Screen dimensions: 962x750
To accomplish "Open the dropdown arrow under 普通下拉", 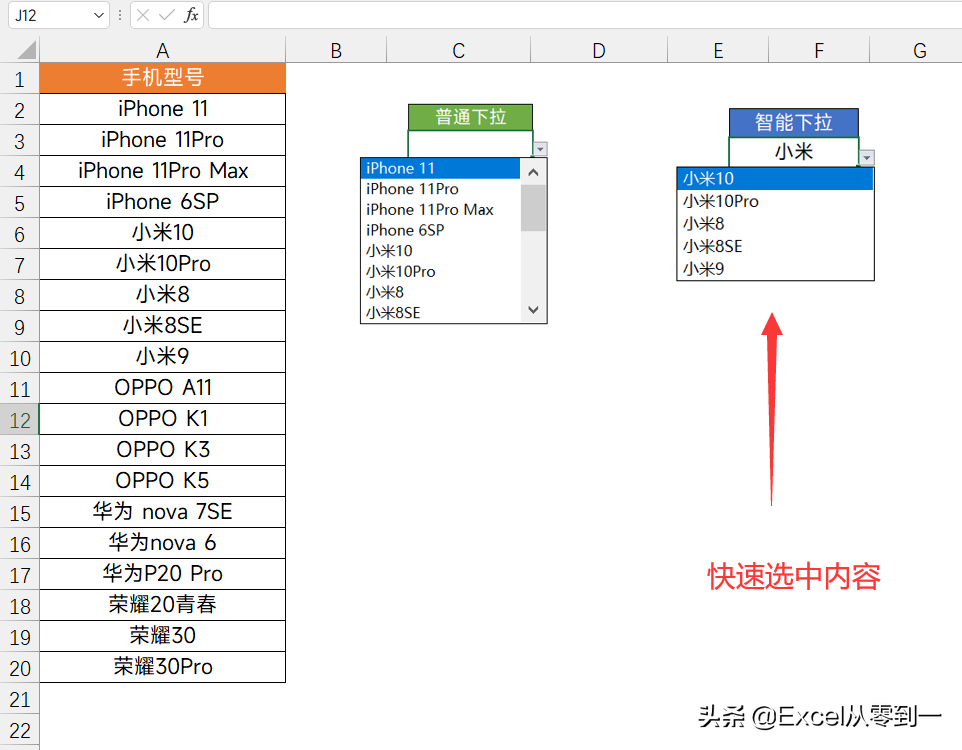I will coord(540,149).
